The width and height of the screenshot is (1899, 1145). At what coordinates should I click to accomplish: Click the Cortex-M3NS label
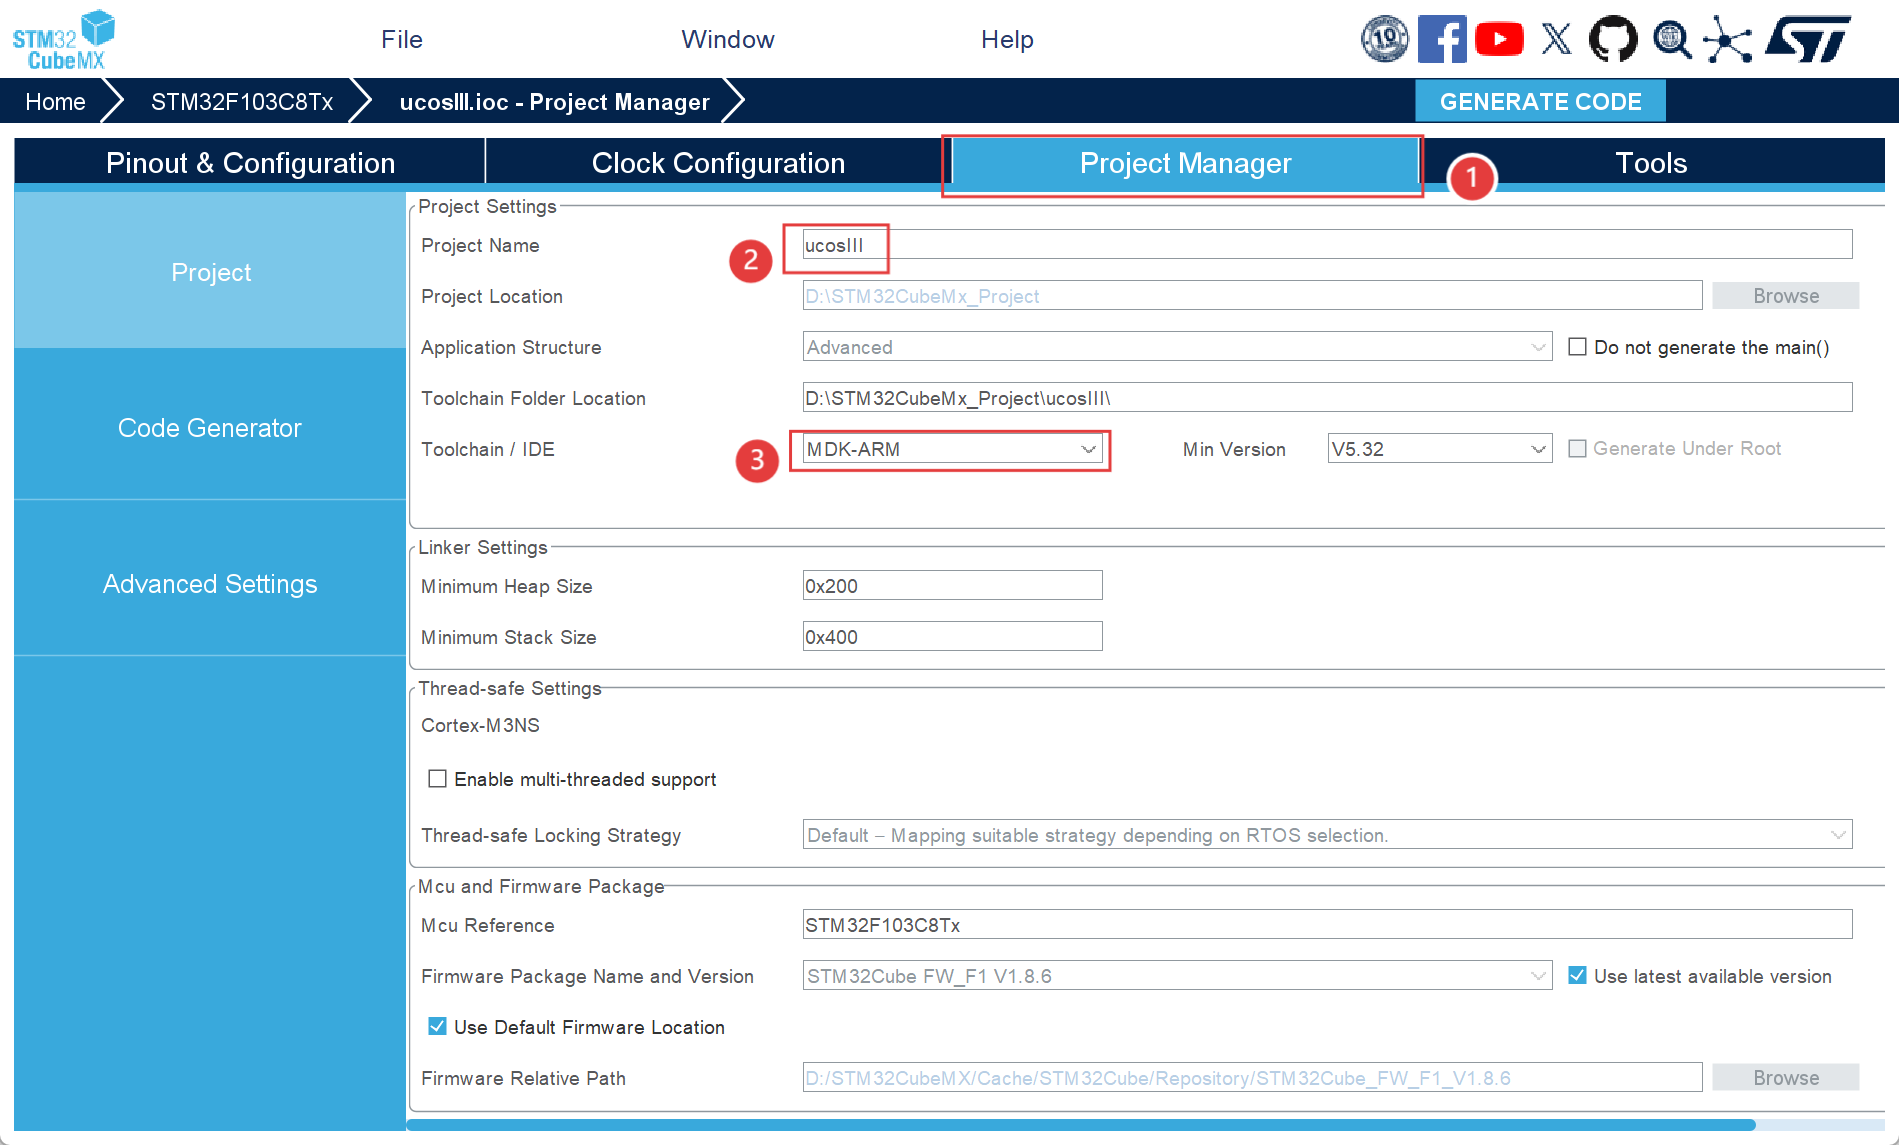480,725
